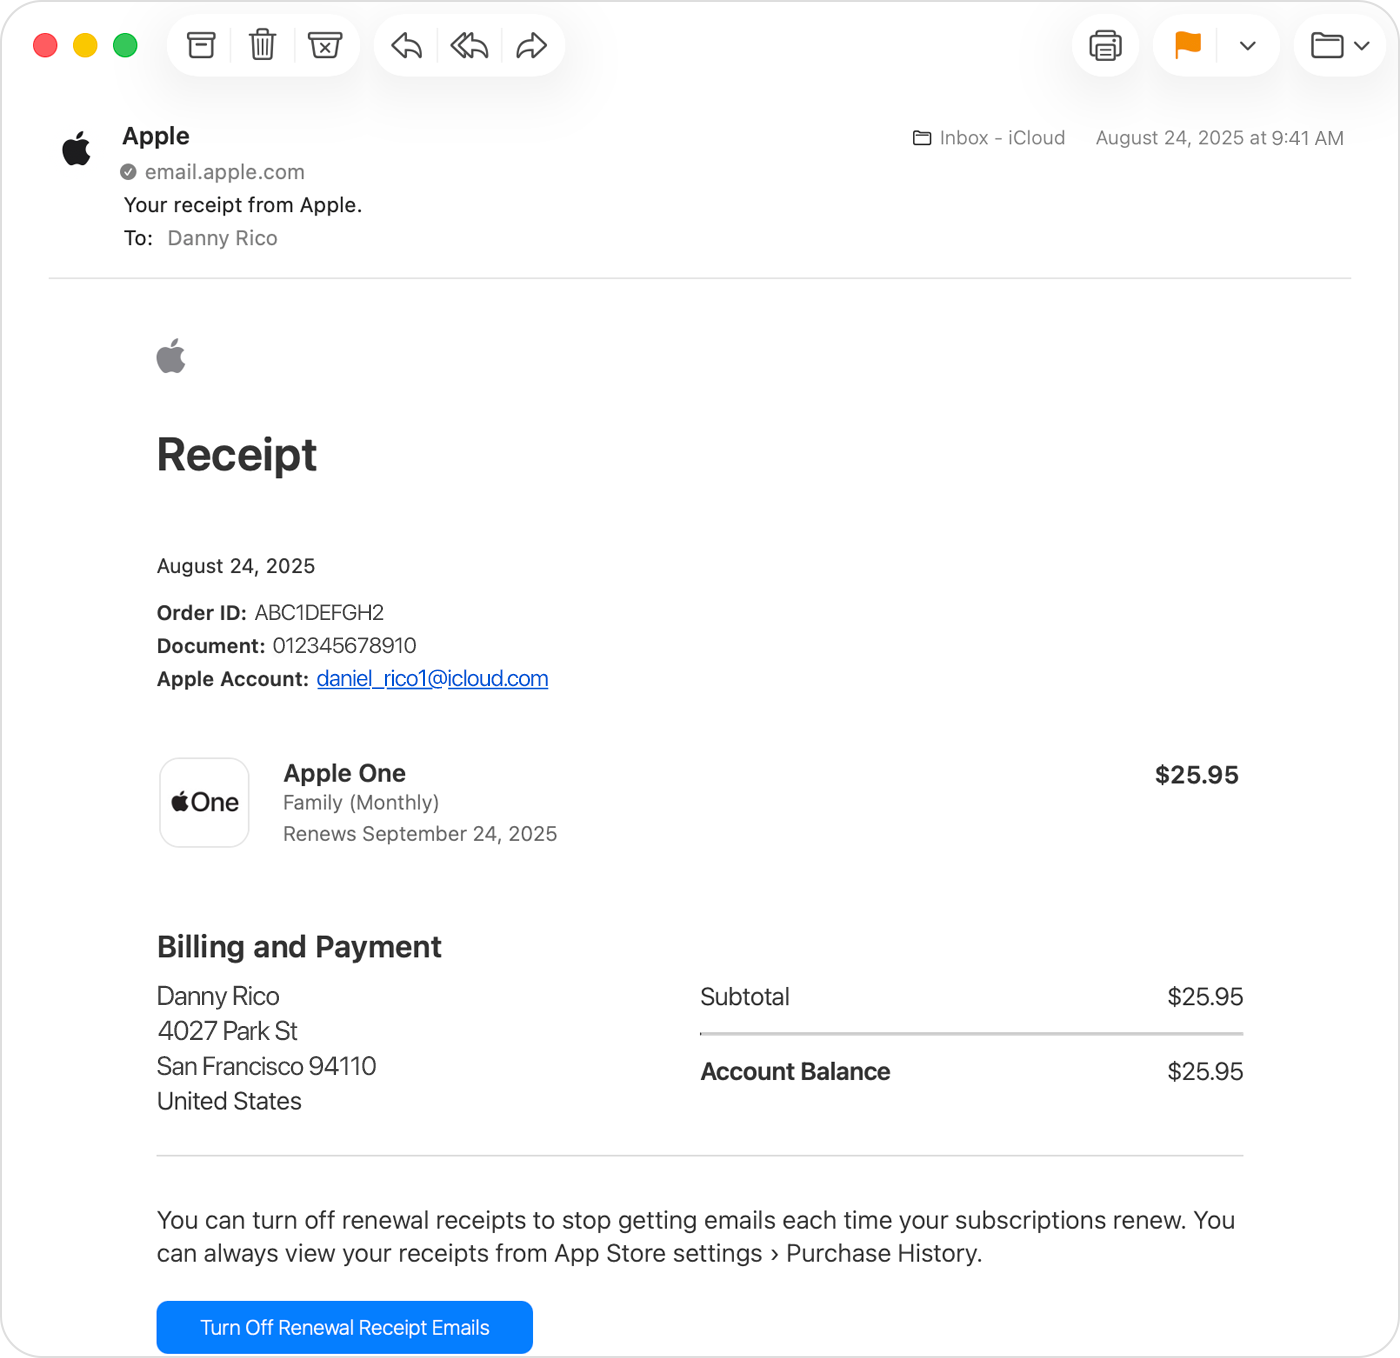Click the Apple sender avatar logo
Screen dimensions: 1400x1358
[76, 148]
